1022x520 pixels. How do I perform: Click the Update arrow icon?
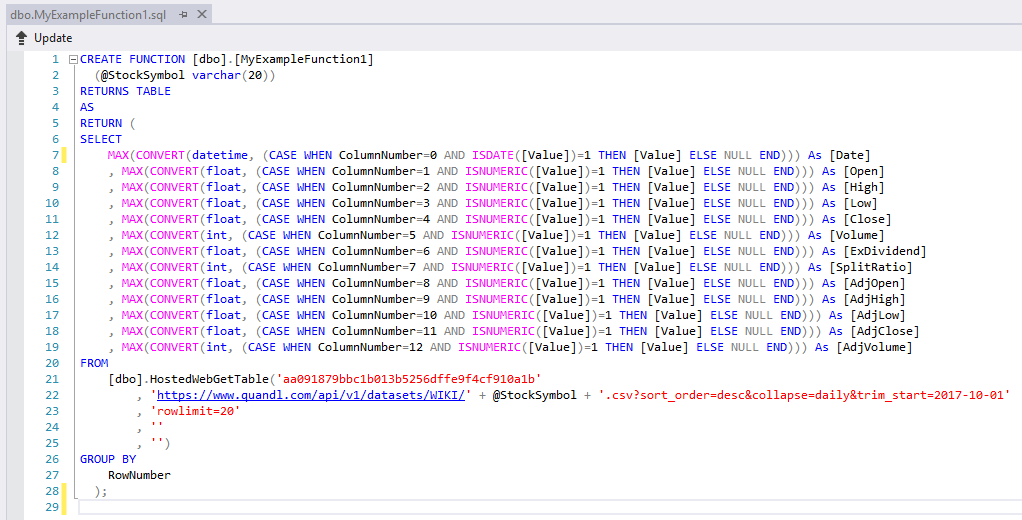point(21,38)
